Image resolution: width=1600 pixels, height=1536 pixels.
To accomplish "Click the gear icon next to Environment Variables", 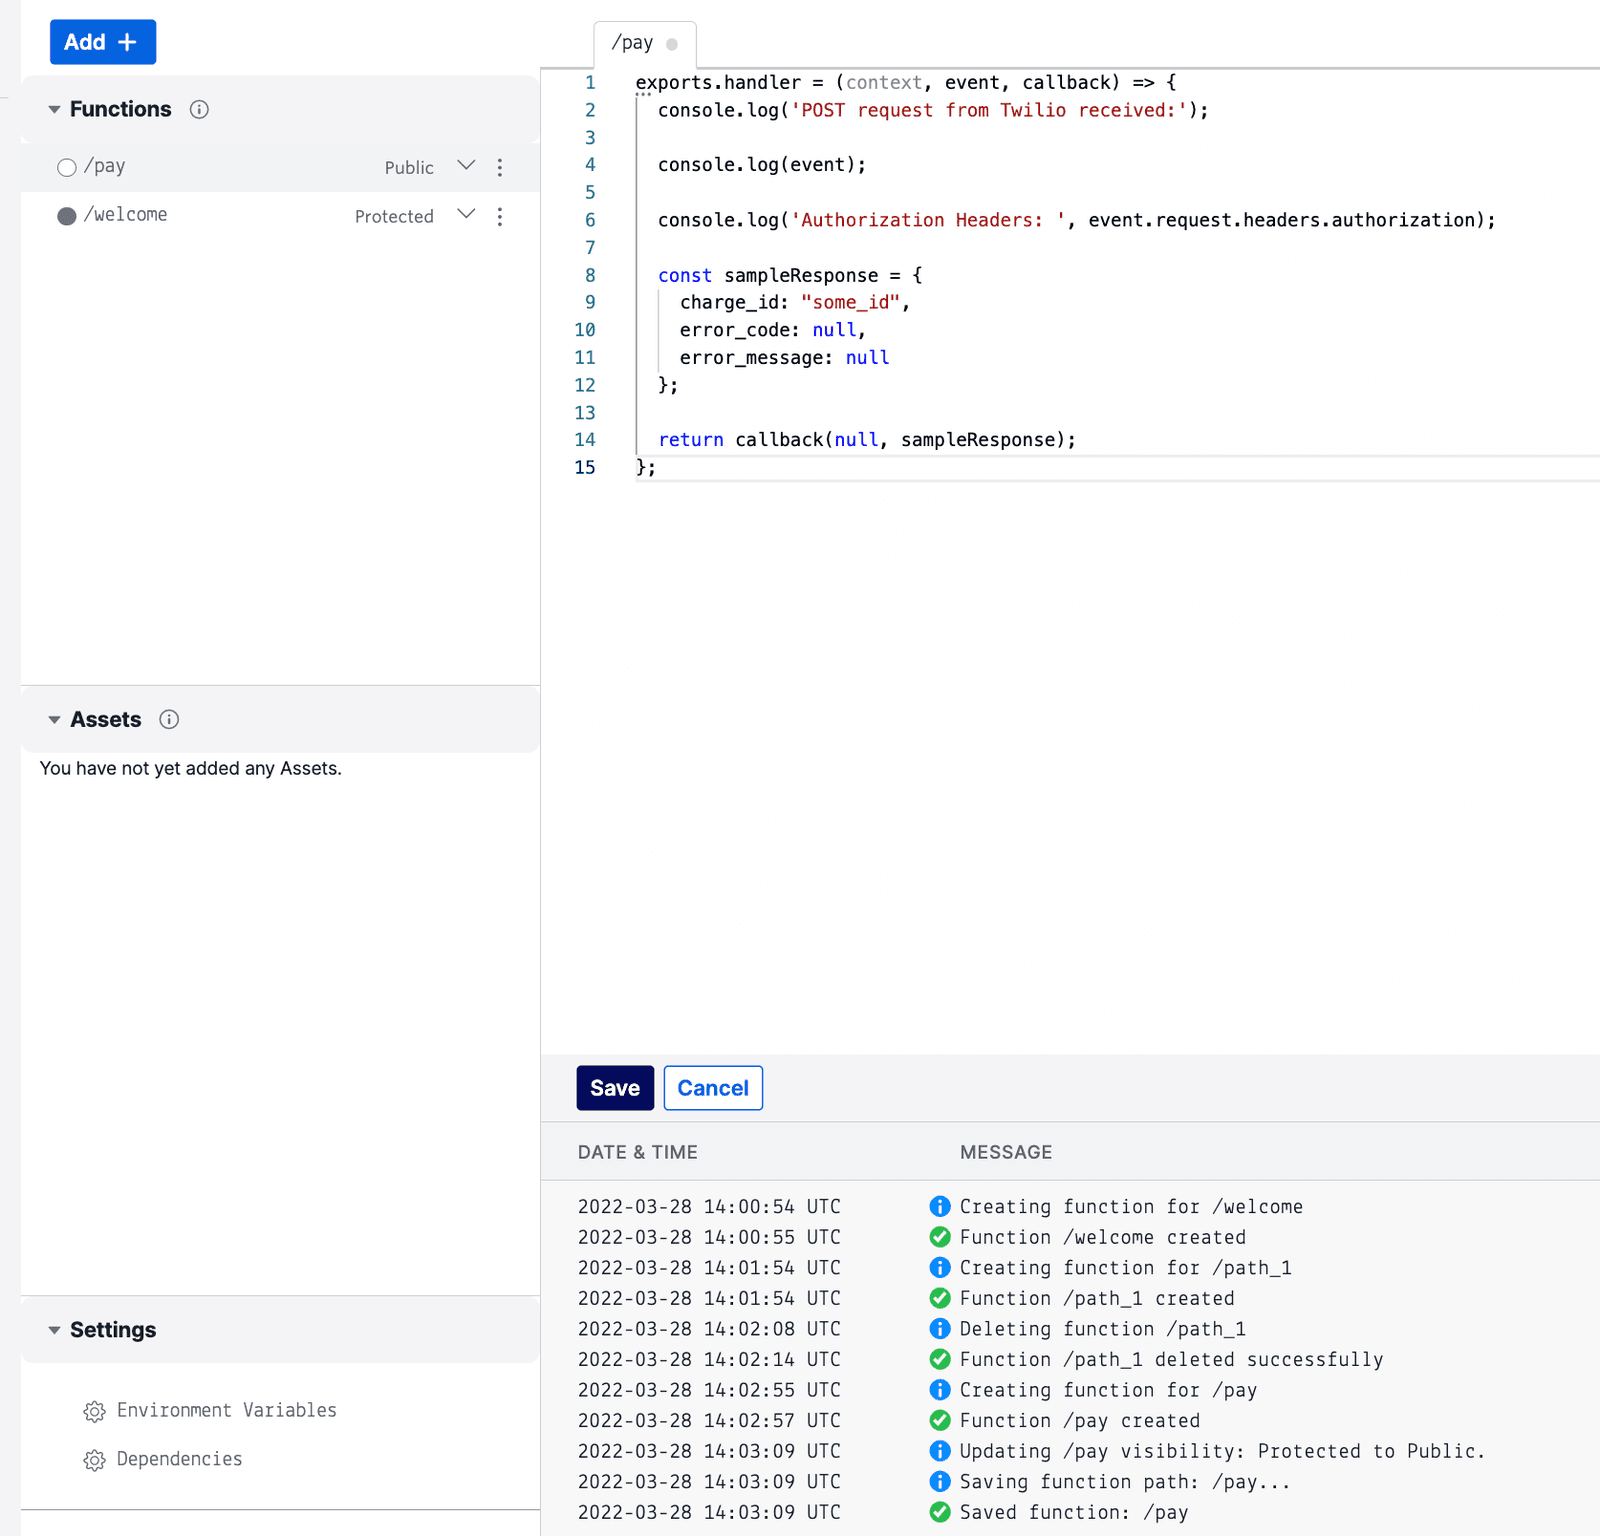I will (x=94, y=1411).
